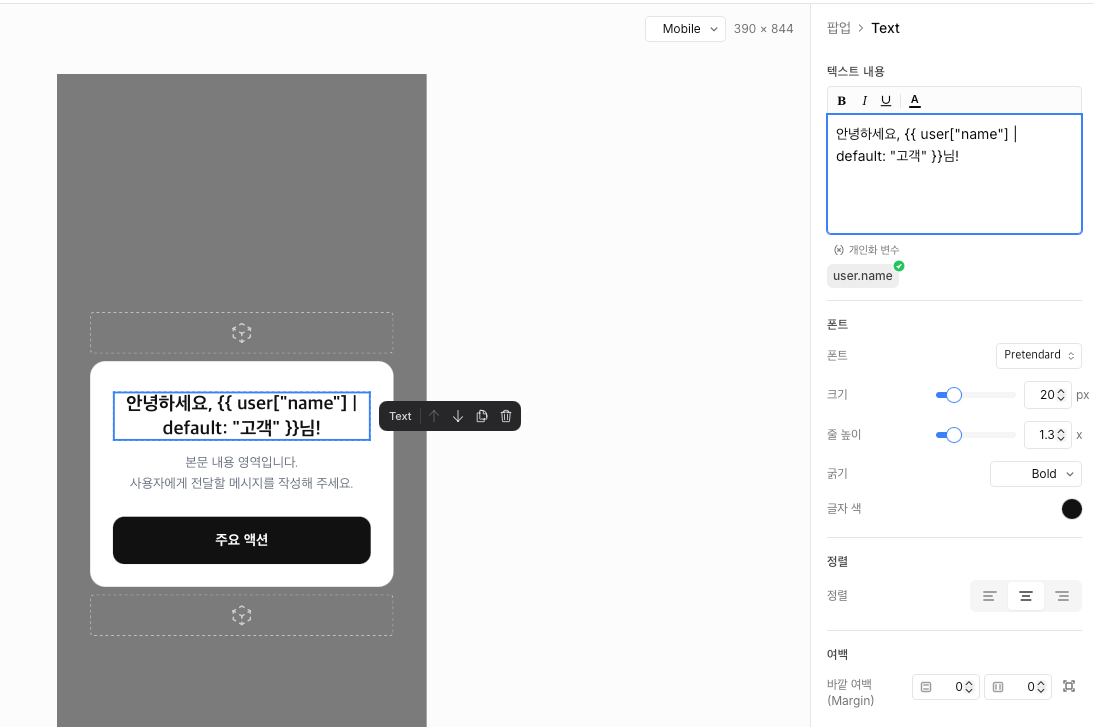Go to 팝업 in the breadcrumb
Image resolution: width=1094 pixels, height=727 pixels.
pos(839,28)
